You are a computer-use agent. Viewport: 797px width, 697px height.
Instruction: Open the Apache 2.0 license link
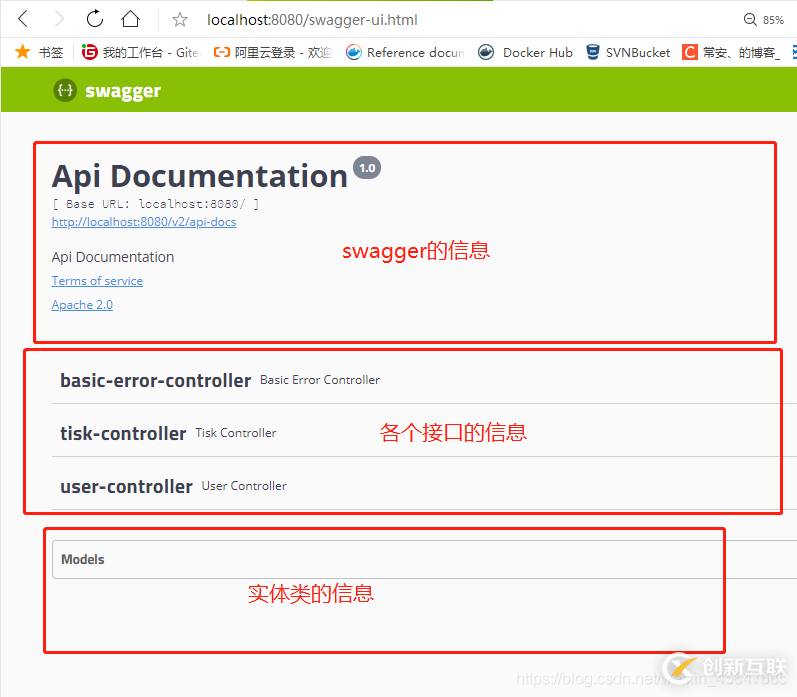click(x=82, y=305)
